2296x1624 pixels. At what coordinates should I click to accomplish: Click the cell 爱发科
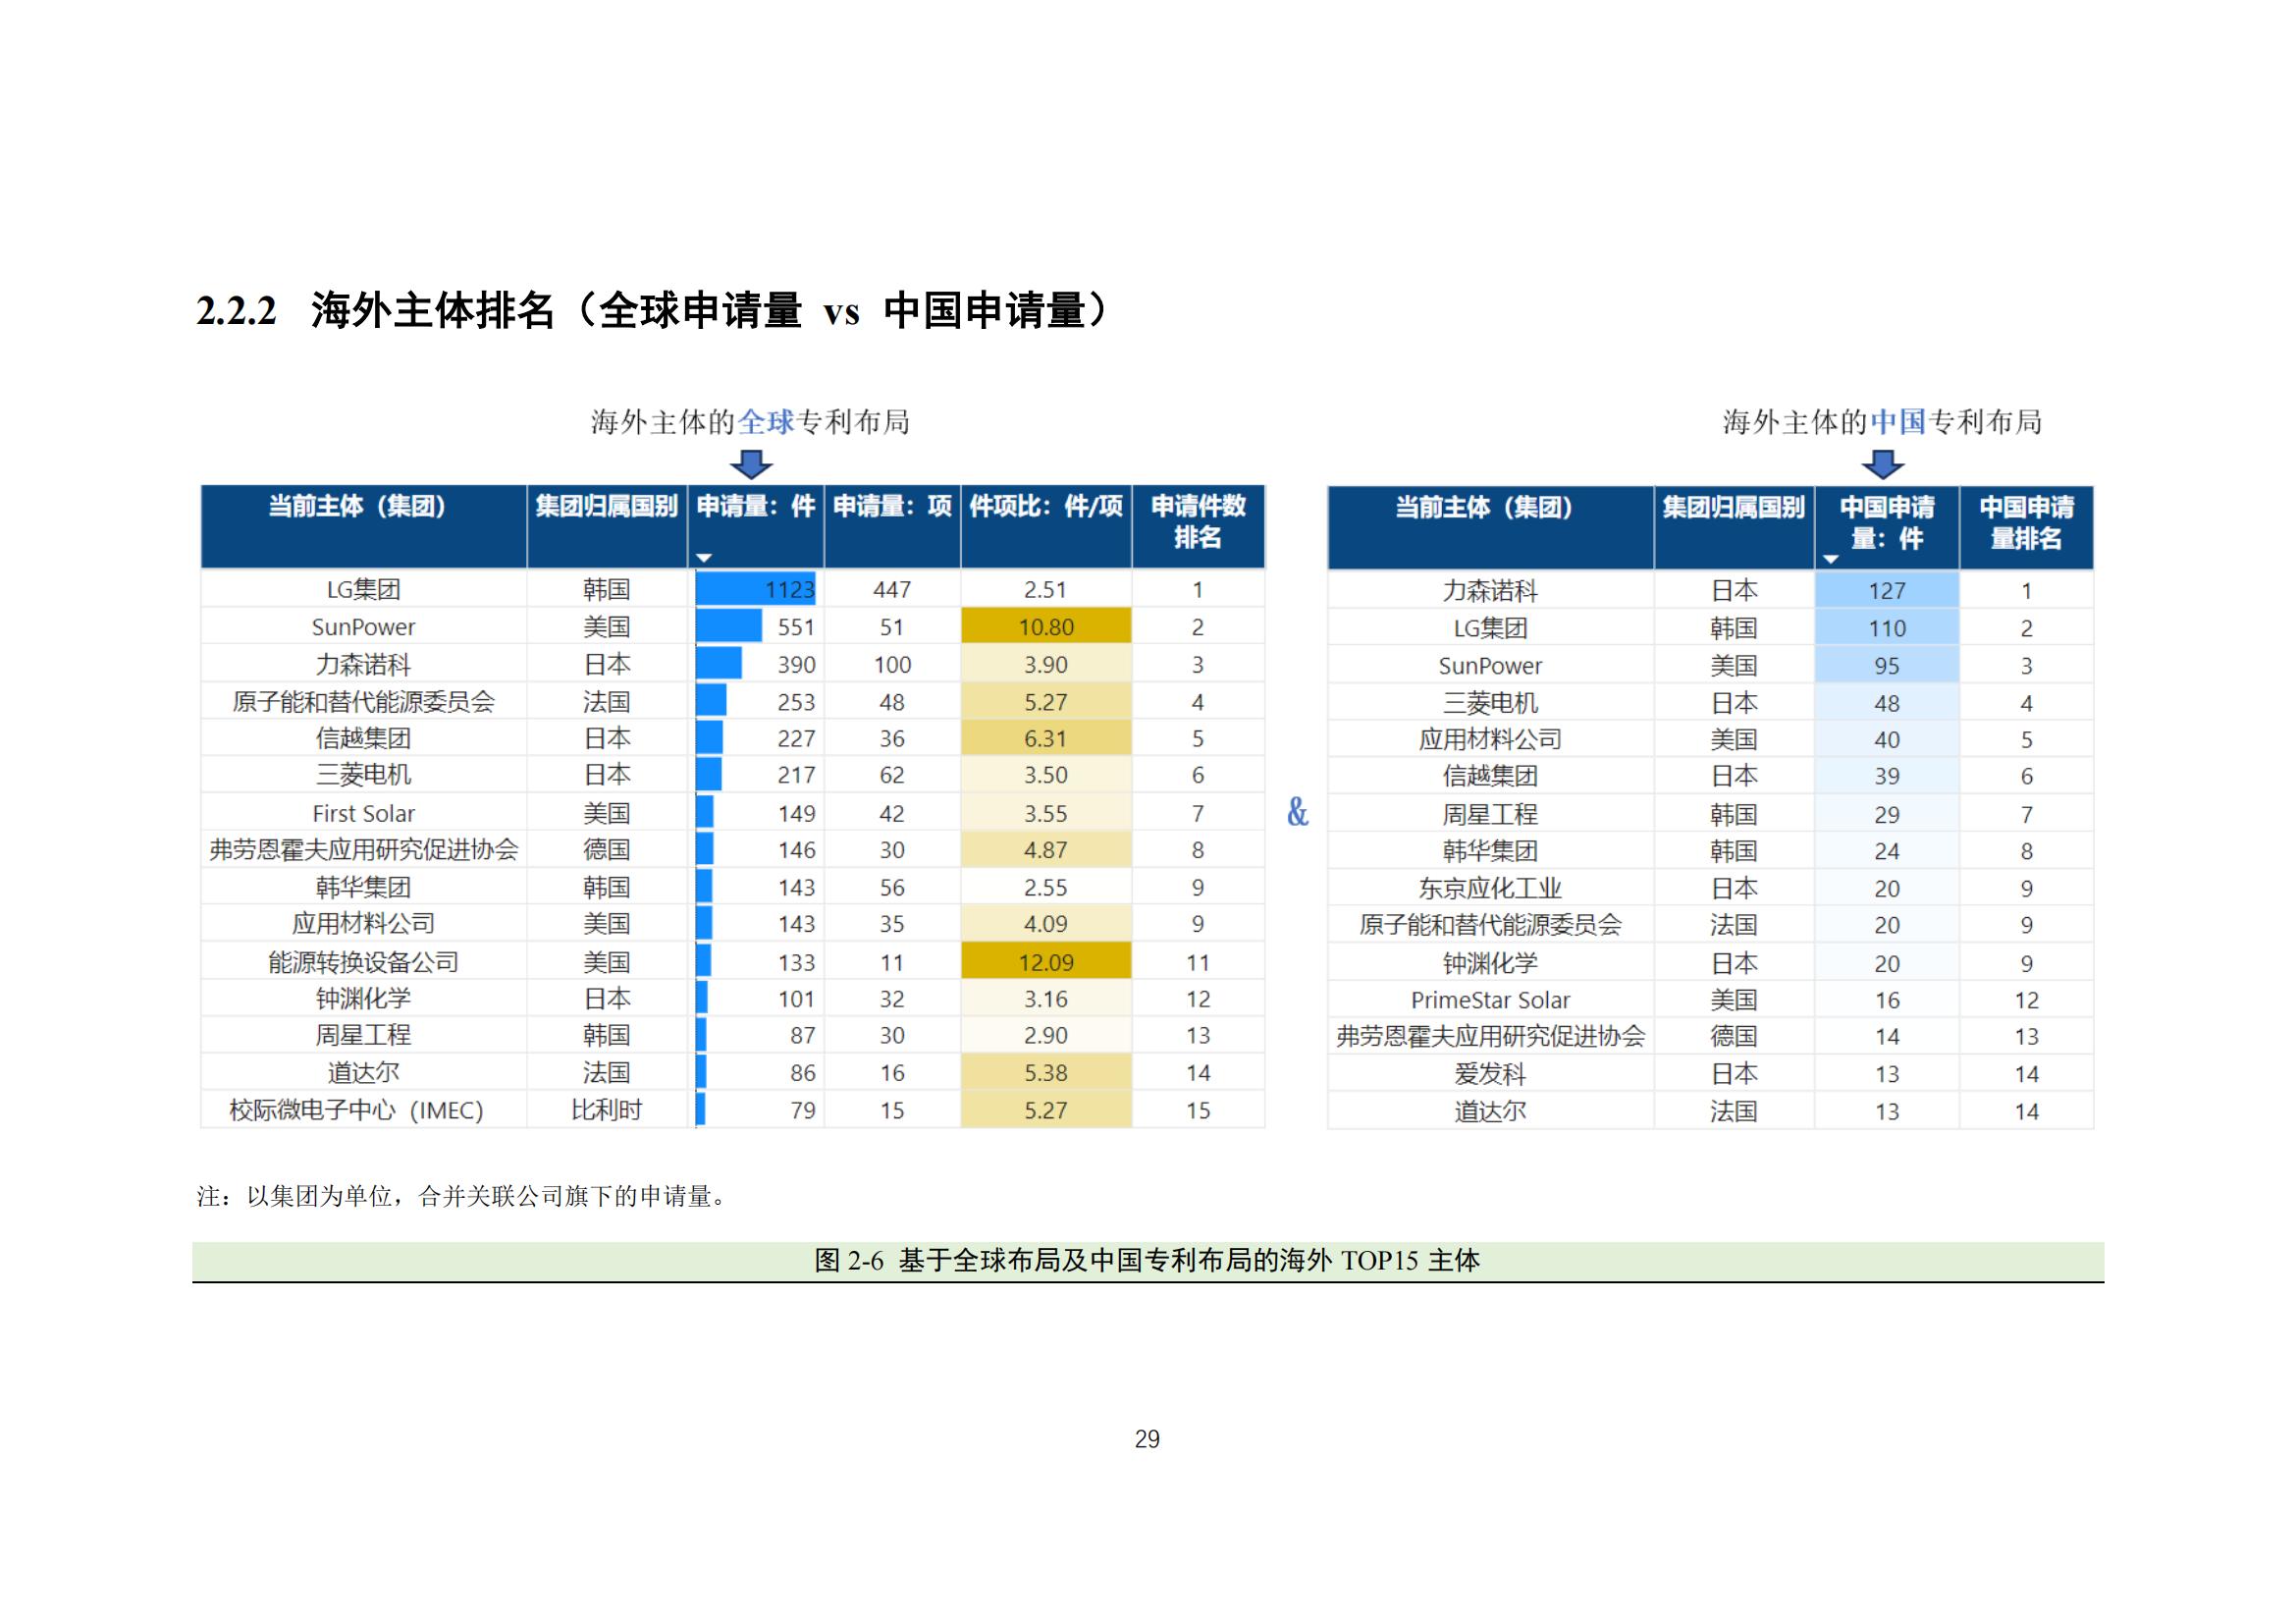[1490, 1074]
